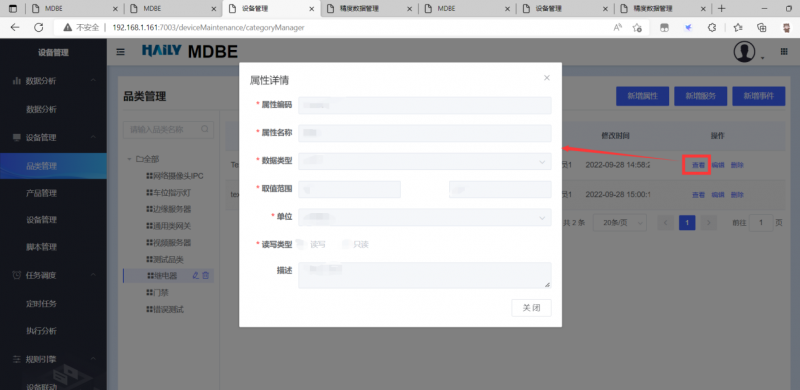Close the 属性详情 dialog with X icon
The height and width of the screenshot is (390, 800).
[547, 78]
